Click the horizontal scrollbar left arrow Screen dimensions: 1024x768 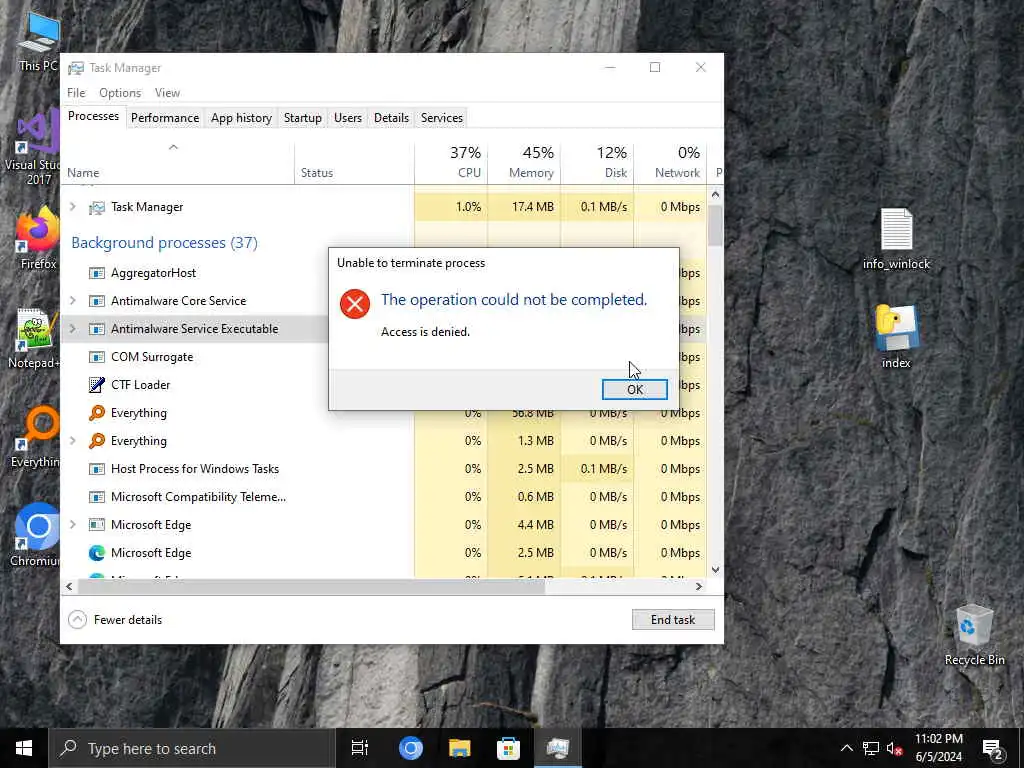click(x=69, y=586)
